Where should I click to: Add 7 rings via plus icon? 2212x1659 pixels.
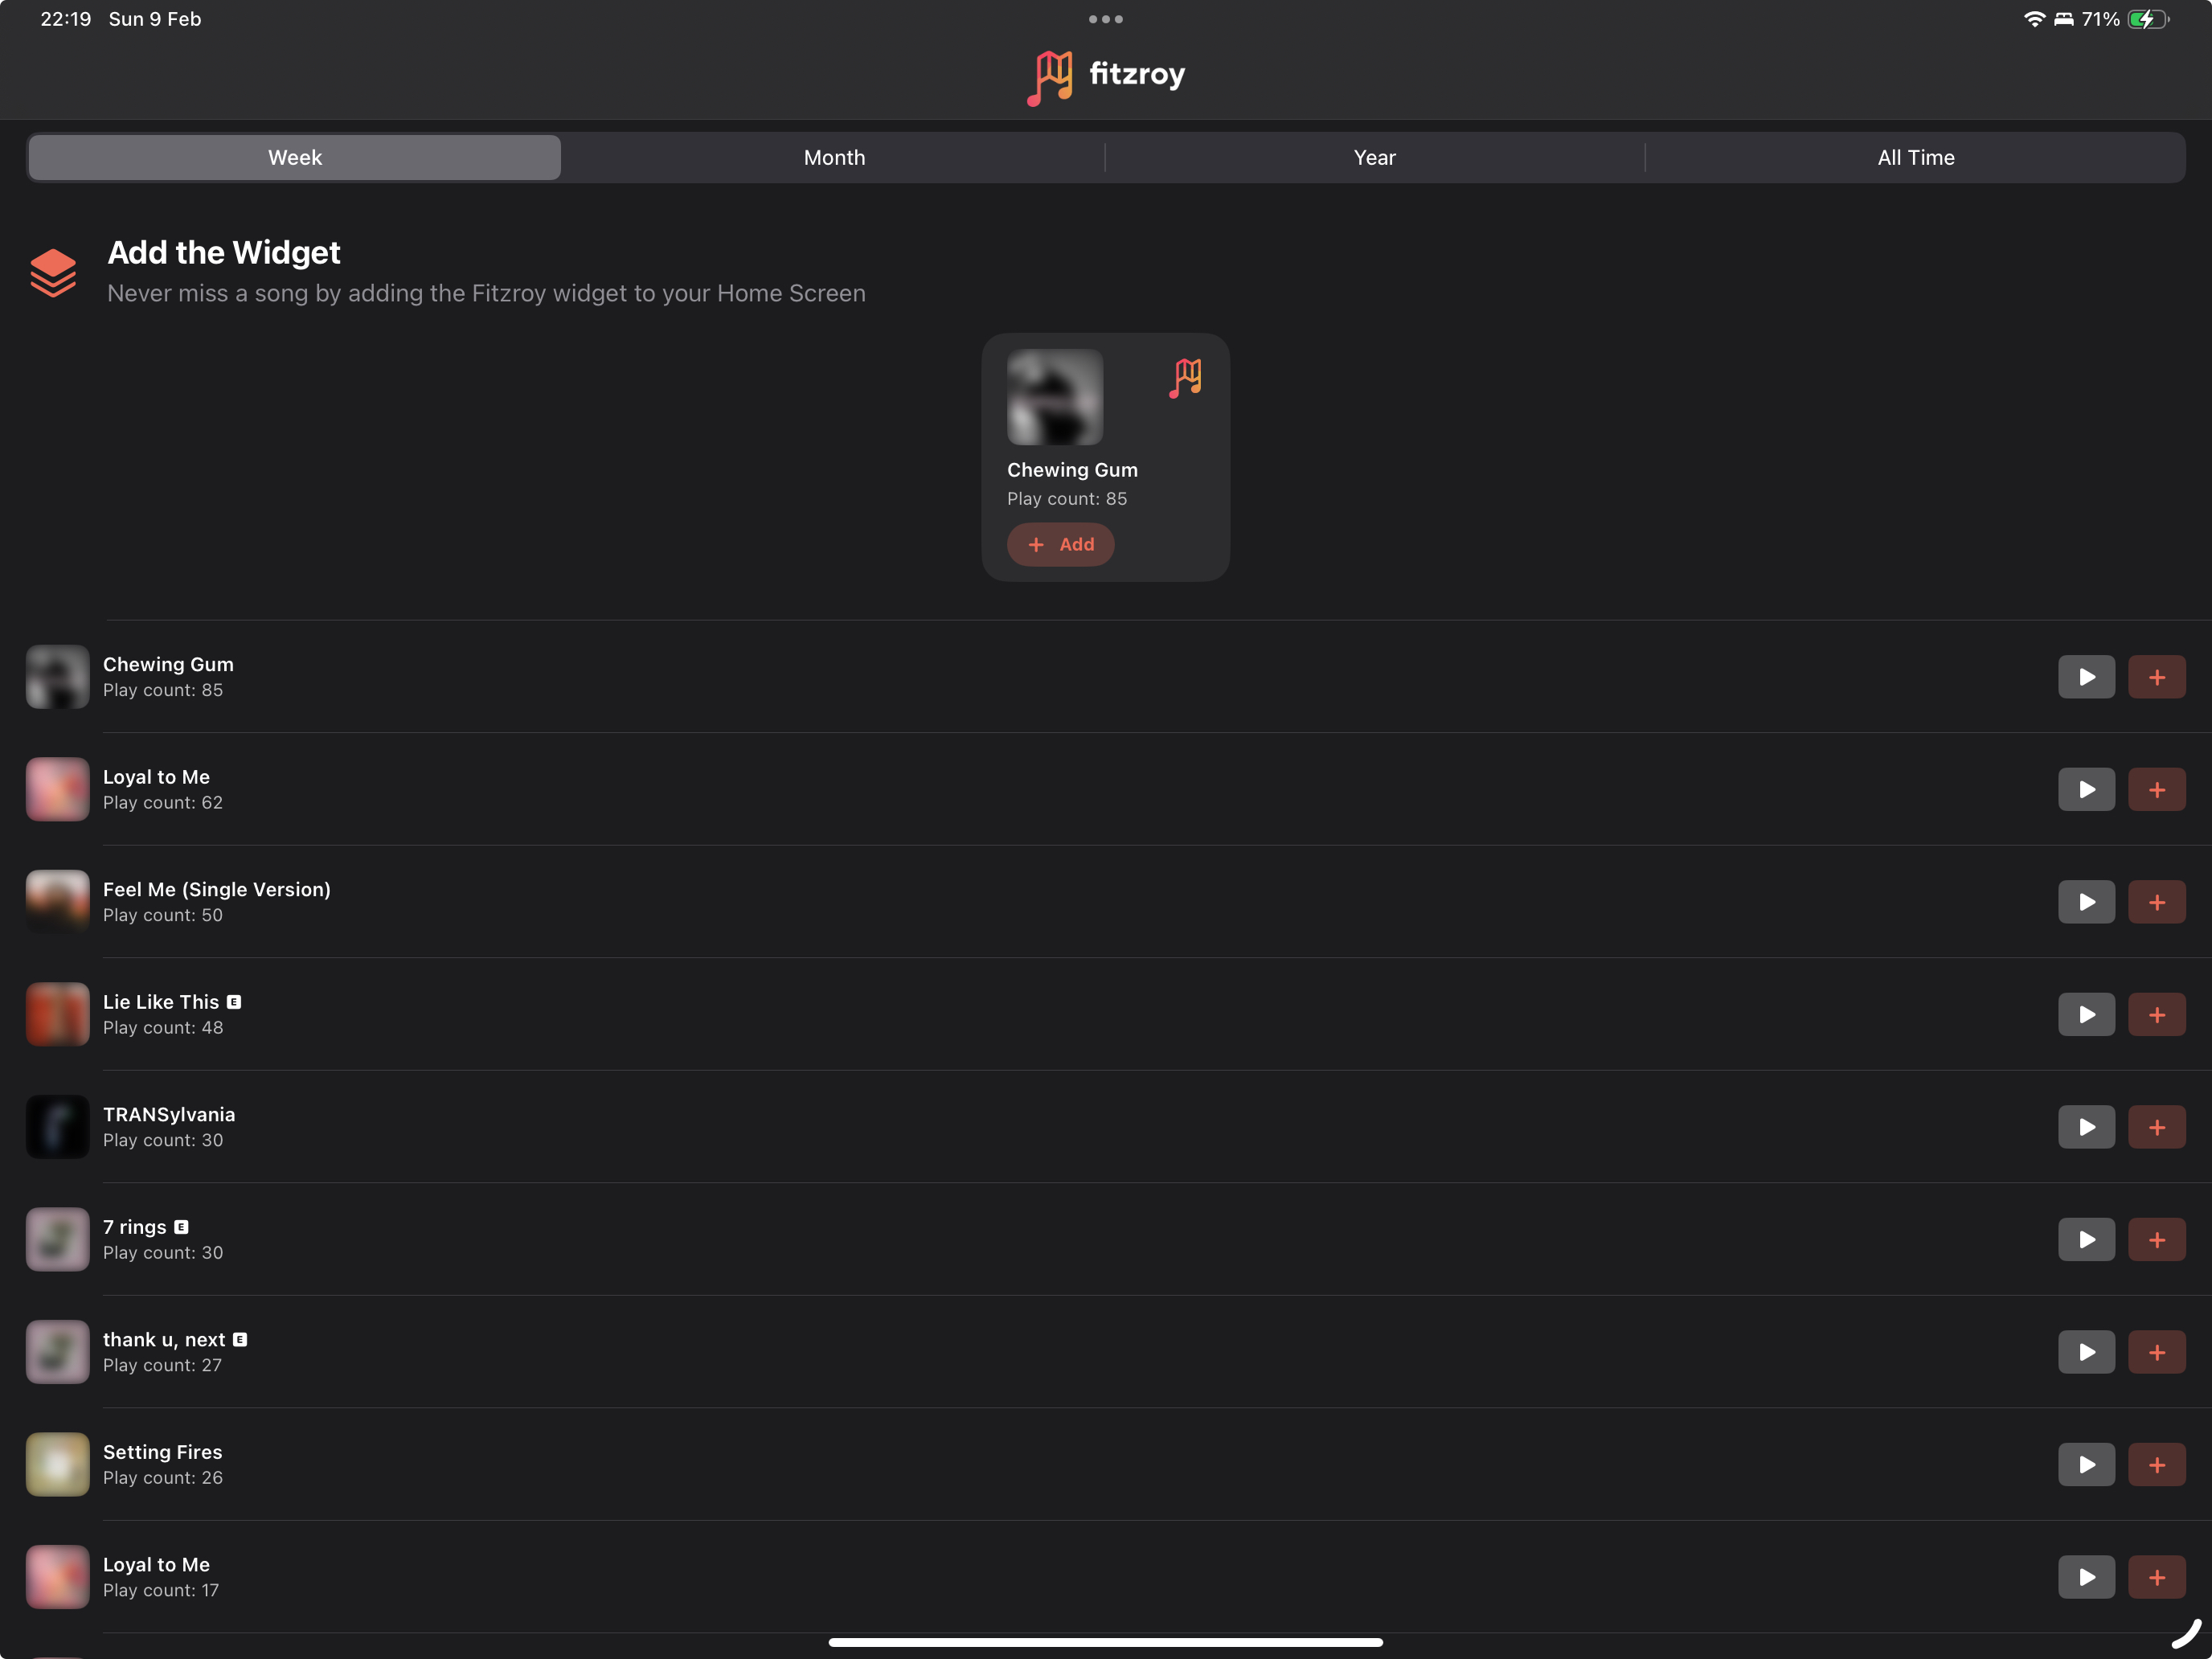pyautogui.click(x=2156, y=1240)
